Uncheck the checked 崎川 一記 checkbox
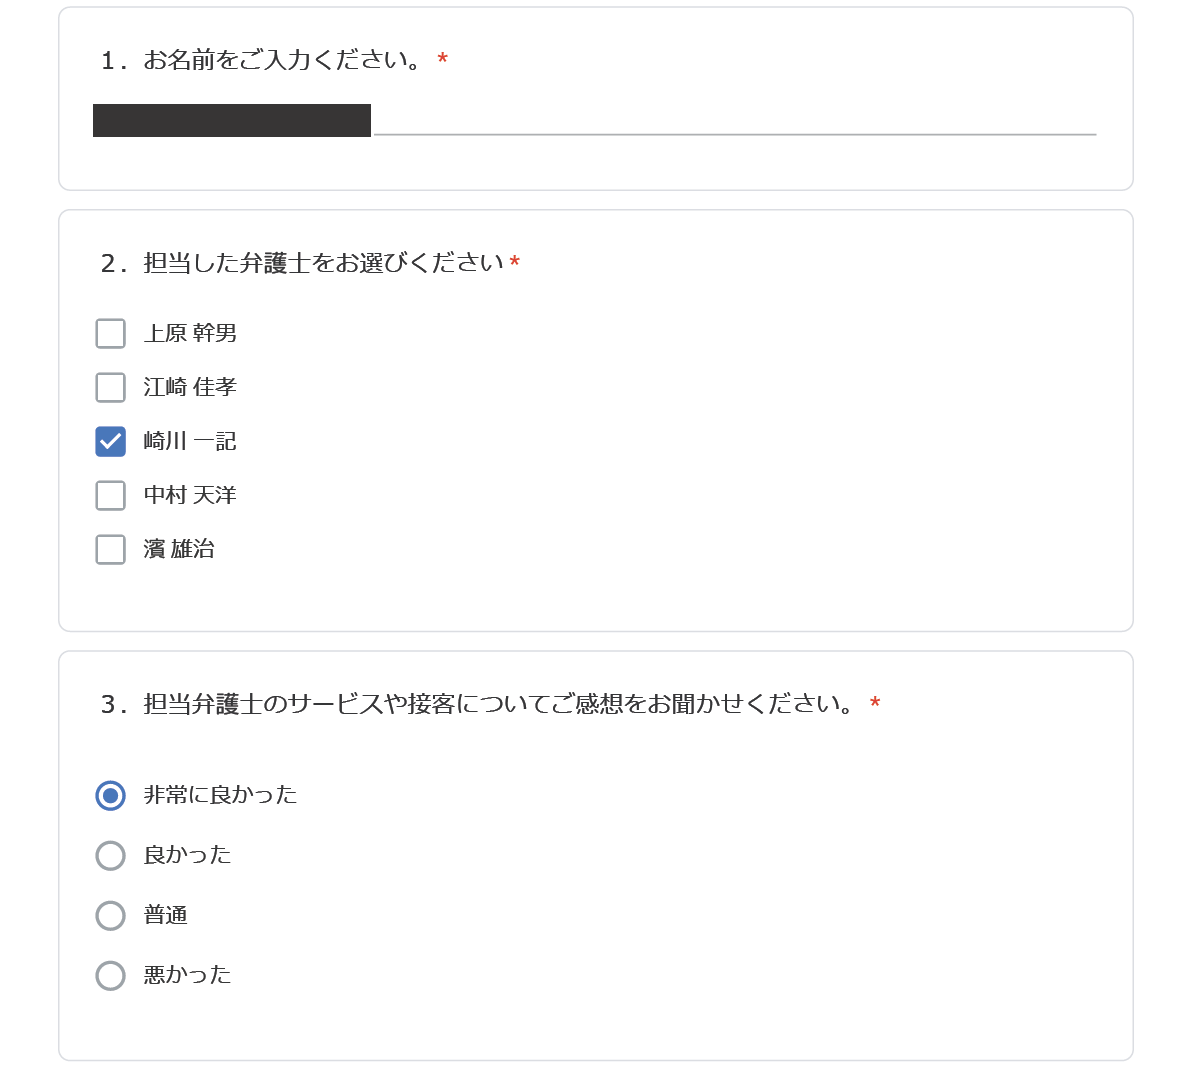This screenshot has height=1080, width=1190. click(111, 442)
